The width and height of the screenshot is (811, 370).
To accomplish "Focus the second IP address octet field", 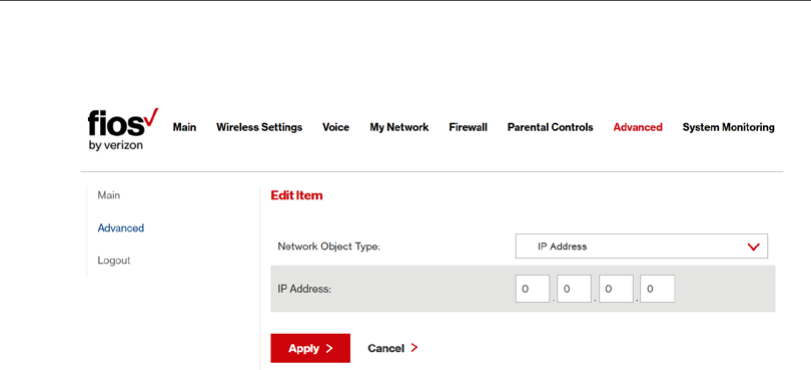I will (574, 289).
